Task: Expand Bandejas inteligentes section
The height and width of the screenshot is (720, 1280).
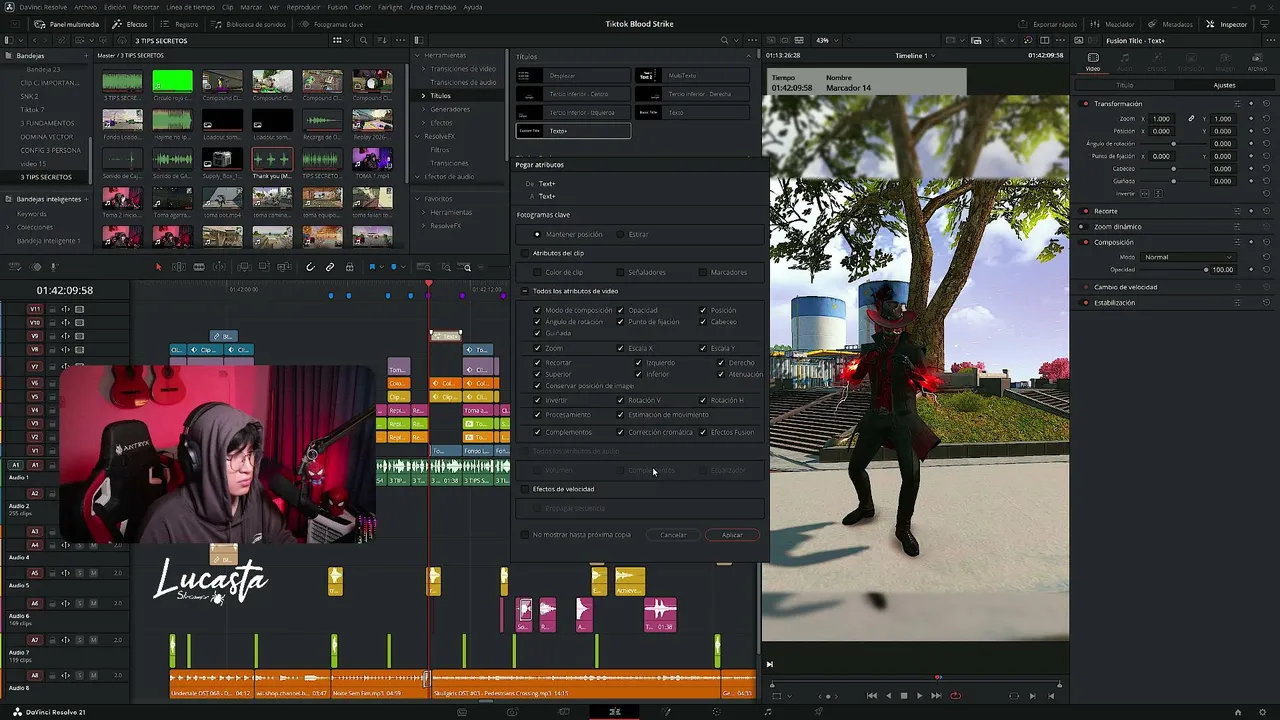Action: [x=8, y=199]
